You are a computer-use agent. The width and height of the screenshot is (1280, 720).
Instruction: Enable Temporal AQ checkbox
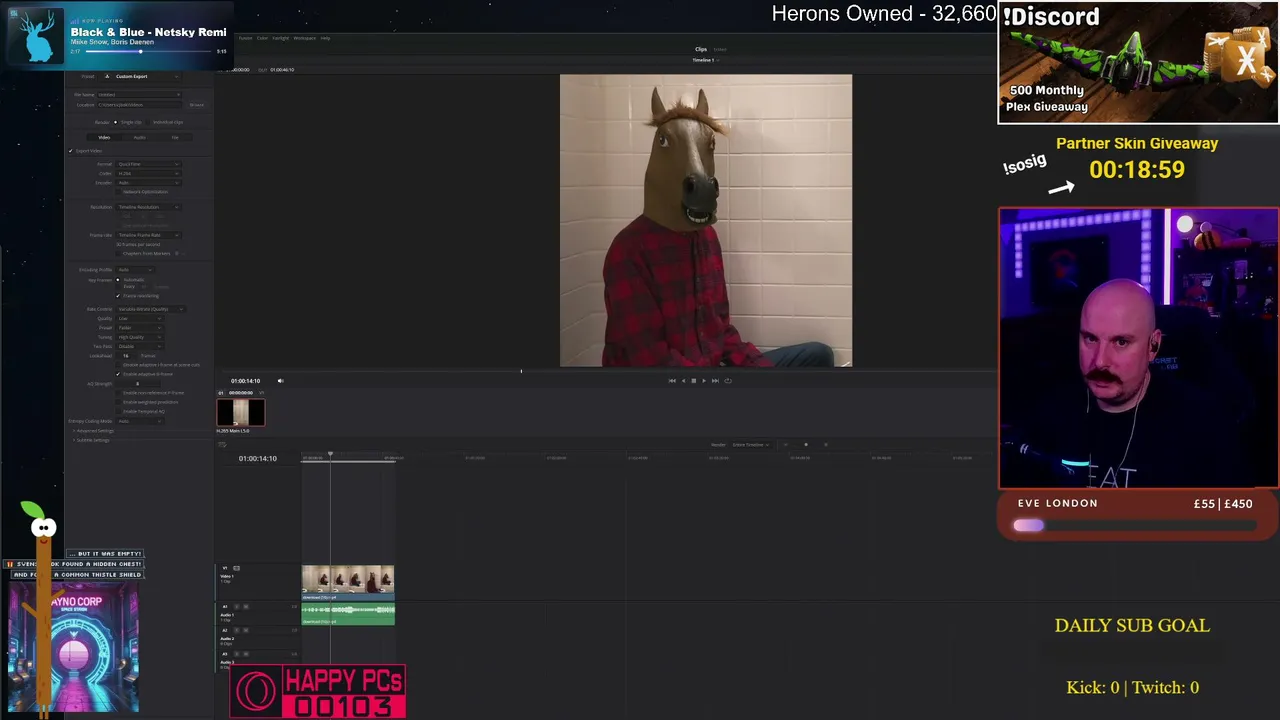(x=118, y=411)
